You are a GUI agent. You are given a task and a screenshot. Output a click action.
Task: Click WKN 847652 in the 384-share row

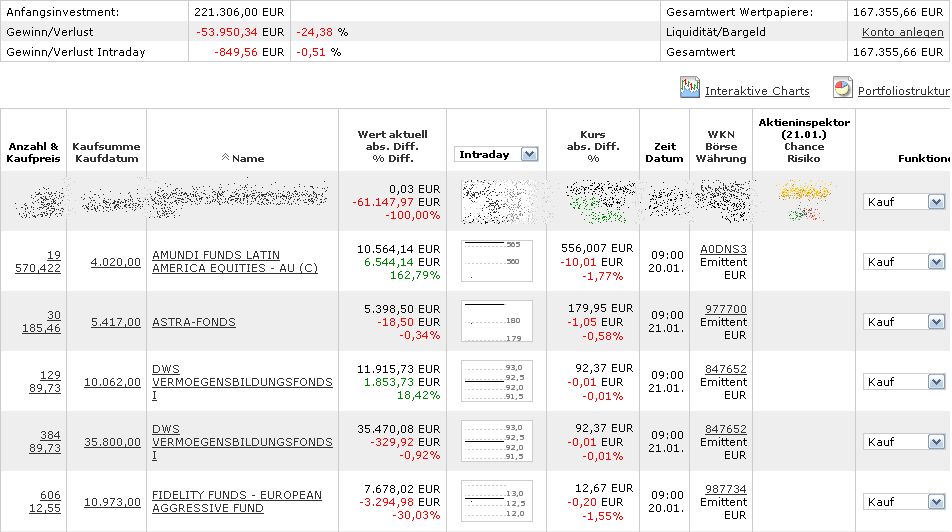coord(726,429)
